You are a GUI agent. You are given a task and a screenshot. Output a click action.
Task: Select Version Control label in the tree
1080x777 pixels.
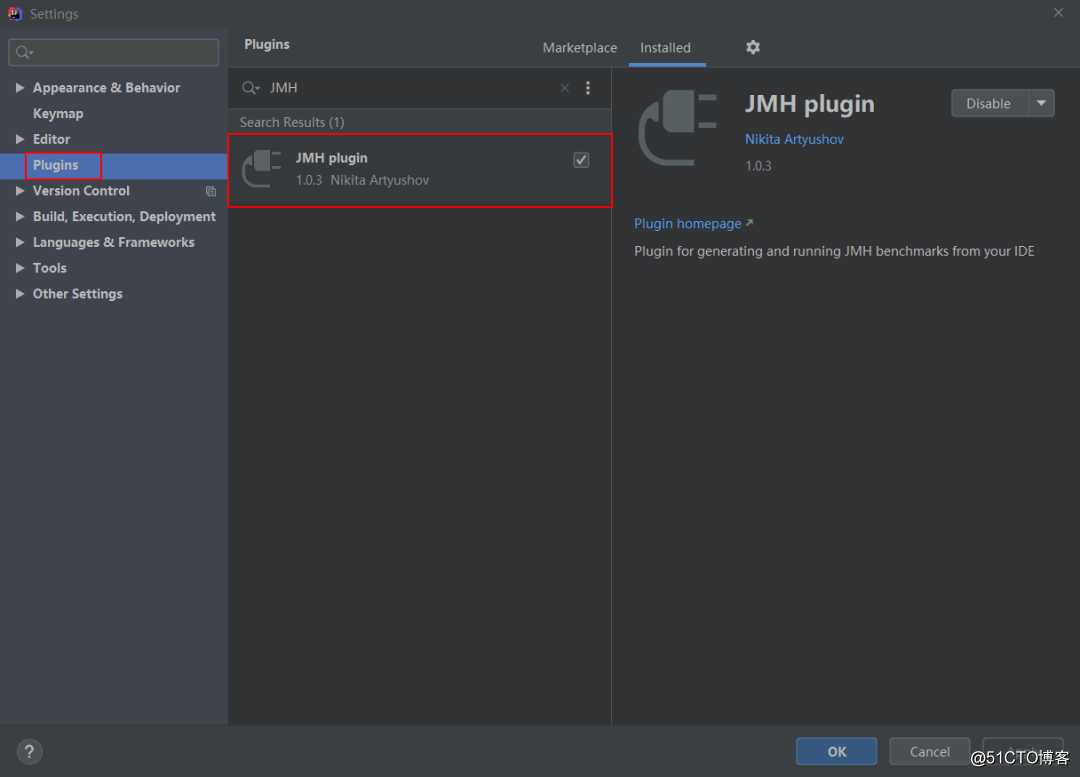pos(81,191)
